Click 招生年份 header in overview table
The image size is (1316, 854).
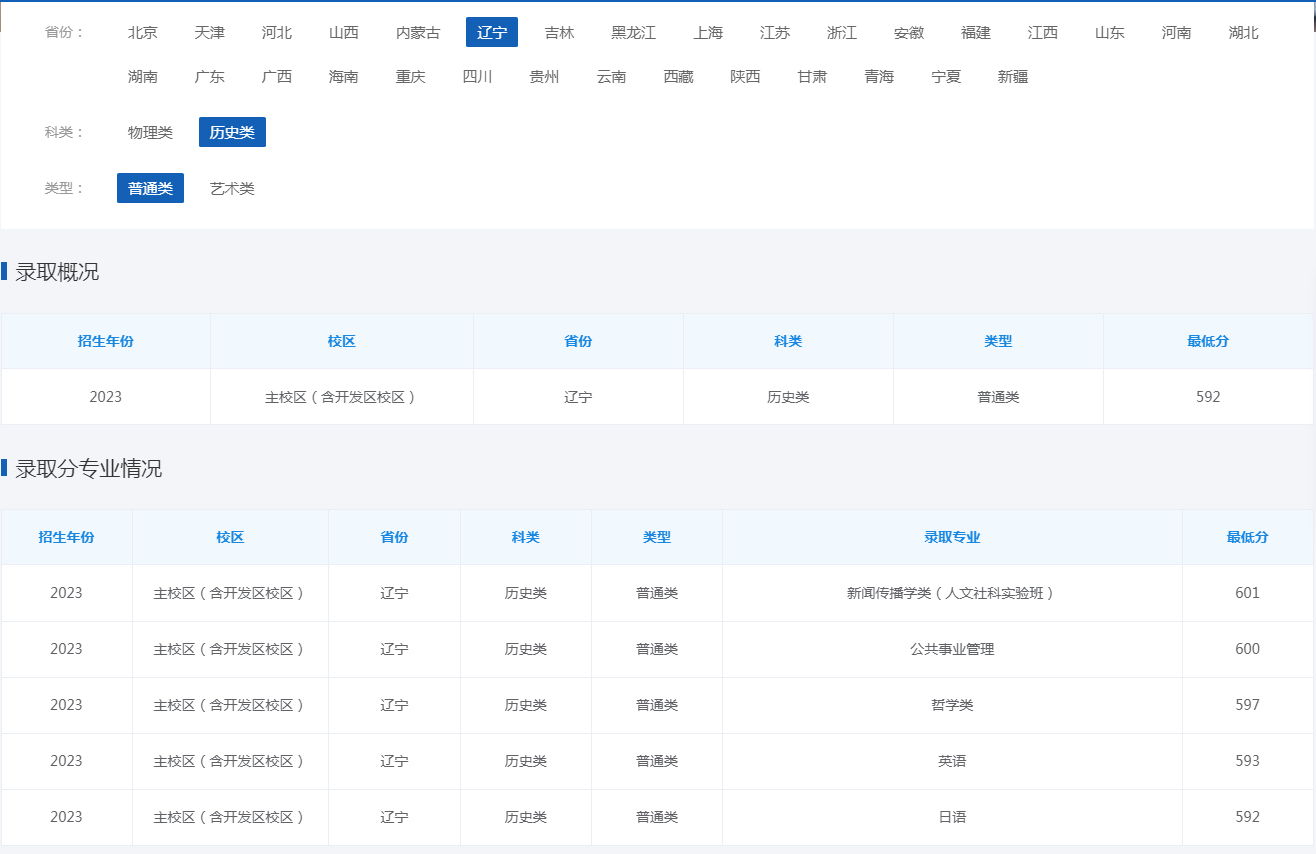coord(106,341)
